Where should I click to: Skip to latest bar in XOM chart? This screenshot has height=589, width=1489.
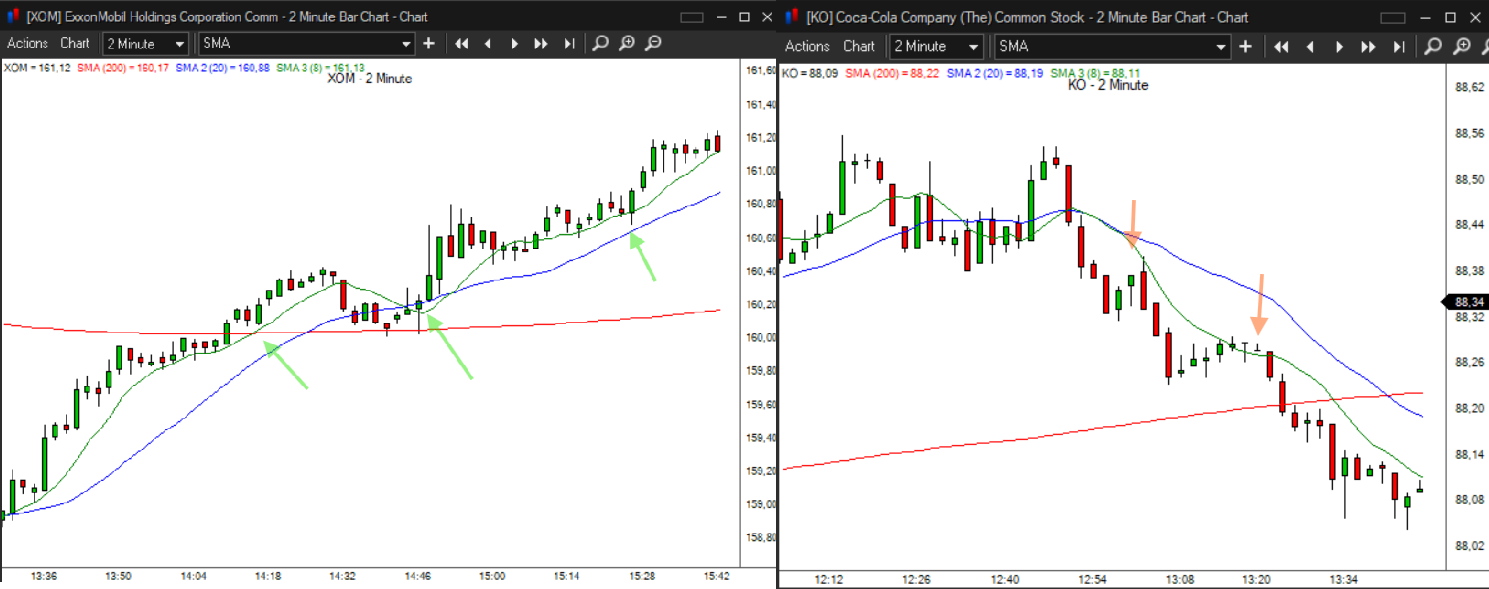click(569, 43)
